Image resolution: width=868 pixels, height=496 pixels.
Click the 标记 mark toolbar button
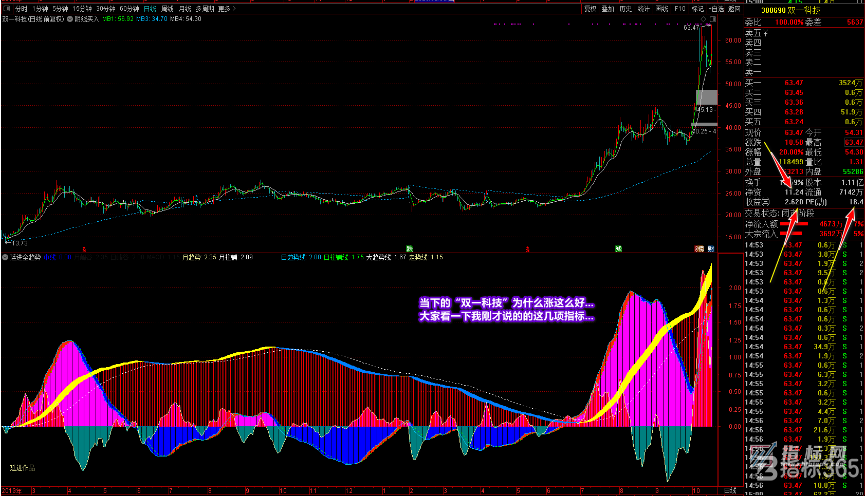698,9
